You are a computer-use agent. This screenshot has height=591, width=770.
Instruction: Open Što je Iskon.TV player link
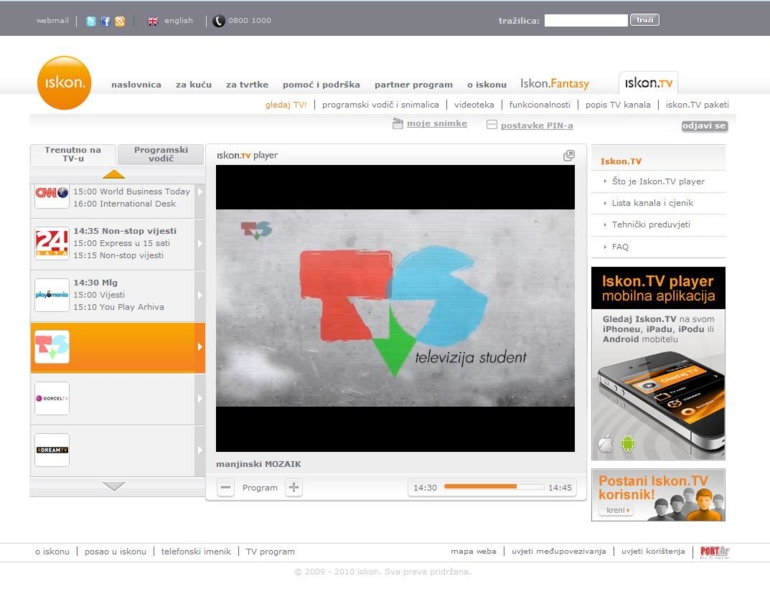(658, 181)
